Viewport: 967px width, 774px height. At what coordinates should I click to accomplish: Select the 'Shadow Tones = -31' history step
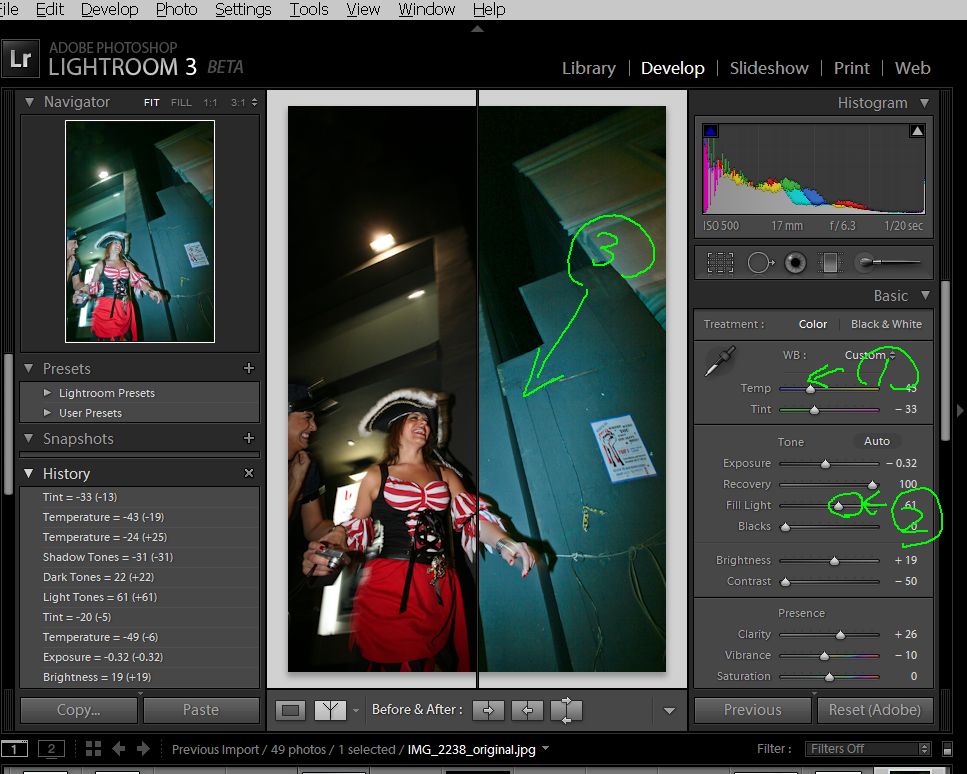[x=98, y=557]
